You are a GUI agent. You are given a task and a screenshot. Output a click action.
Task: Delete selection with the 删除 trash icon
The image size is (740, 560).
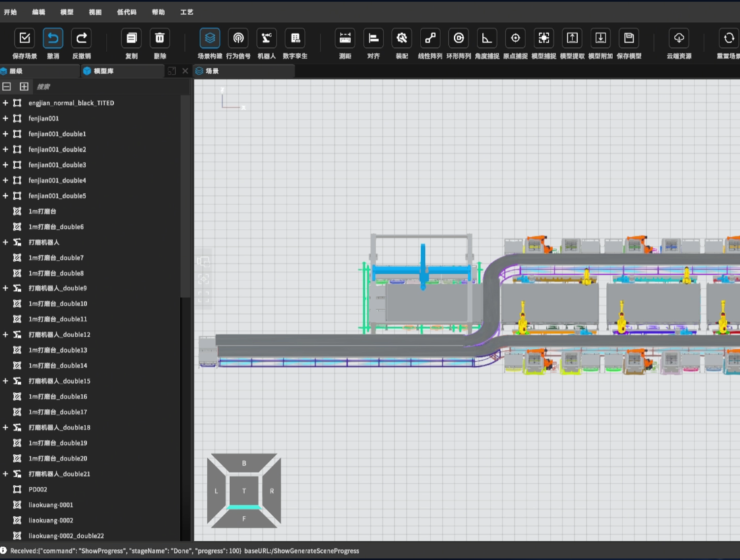click(x=160, y=38)
